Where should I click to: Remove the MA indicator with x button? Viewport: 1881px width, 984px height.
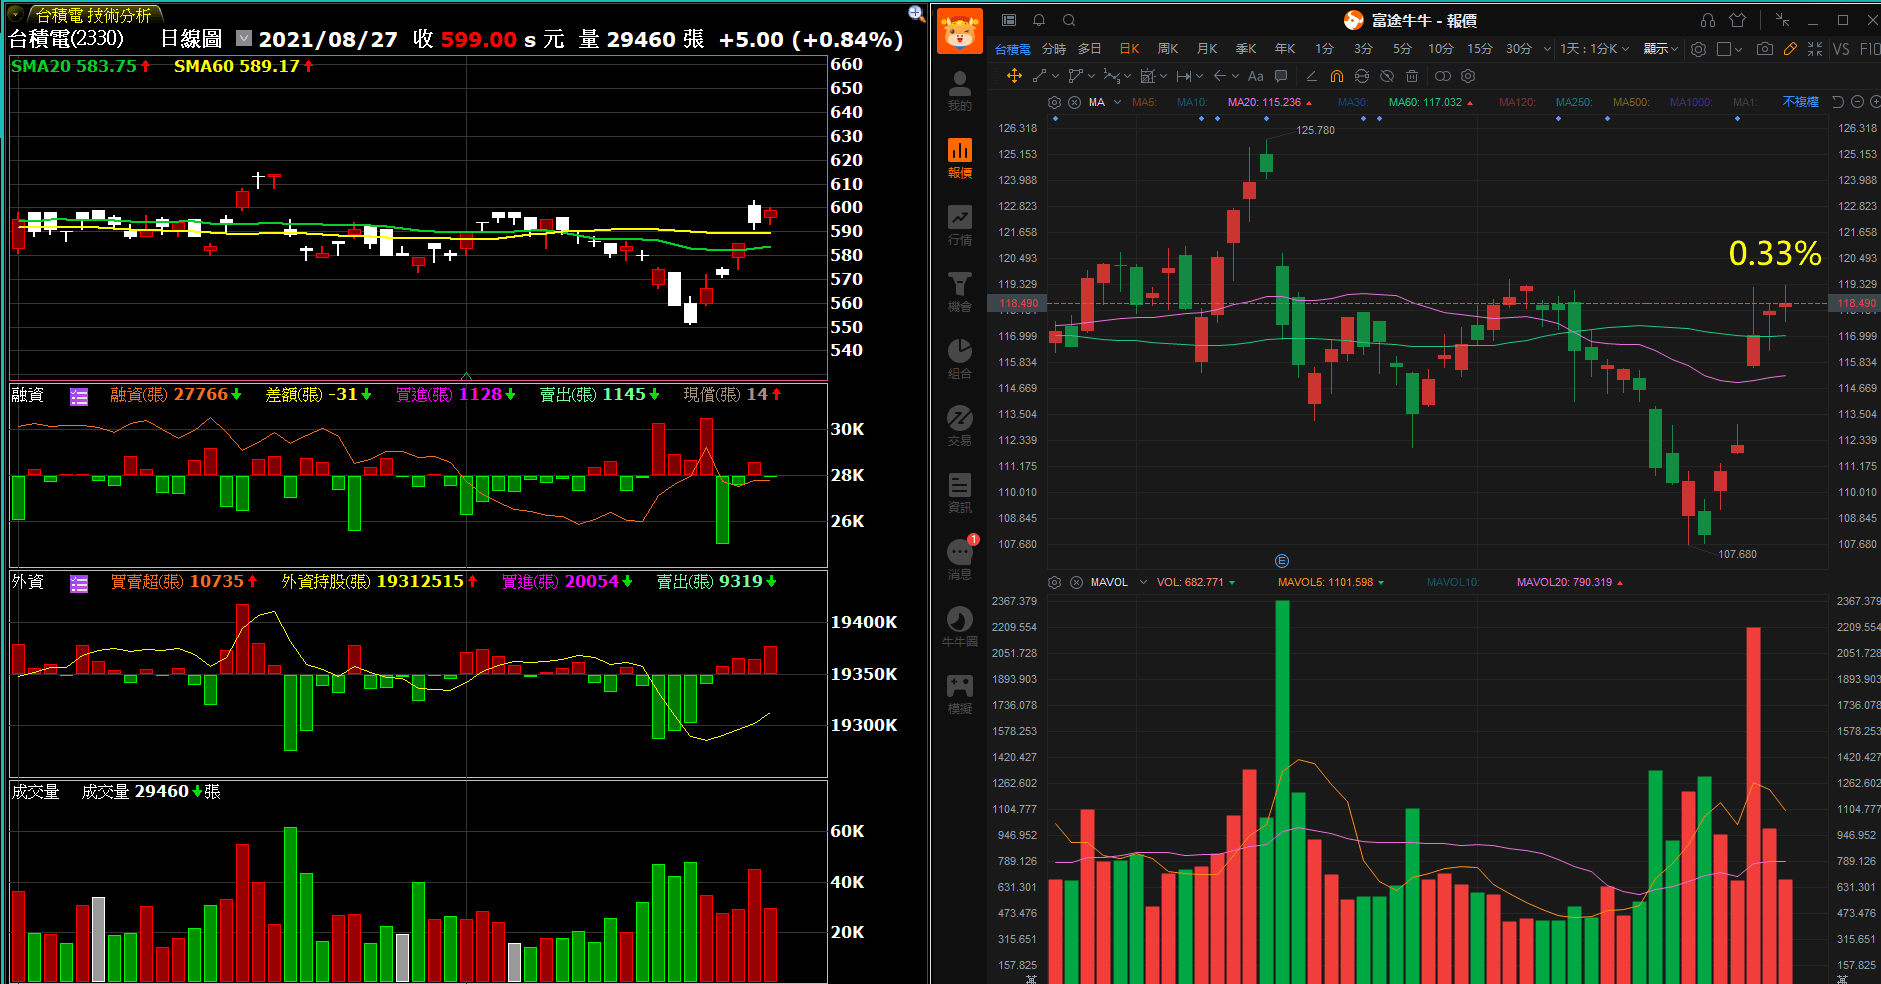1074,102
